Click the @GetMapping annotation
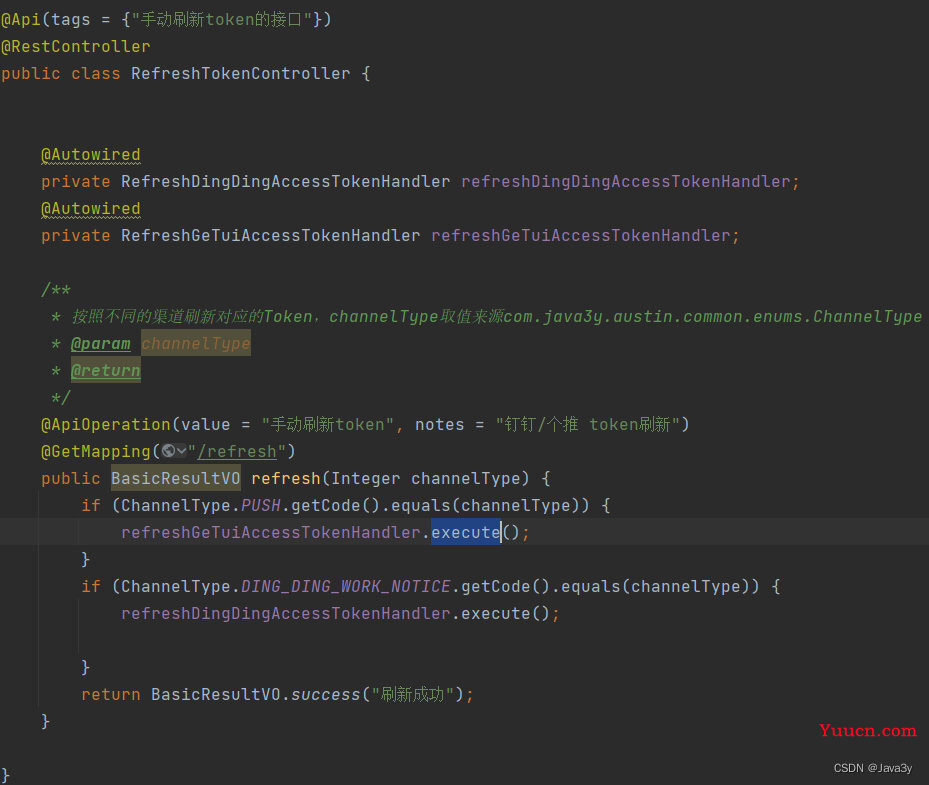The width and height of the screenshot is (929, 785). click(95, 451)
